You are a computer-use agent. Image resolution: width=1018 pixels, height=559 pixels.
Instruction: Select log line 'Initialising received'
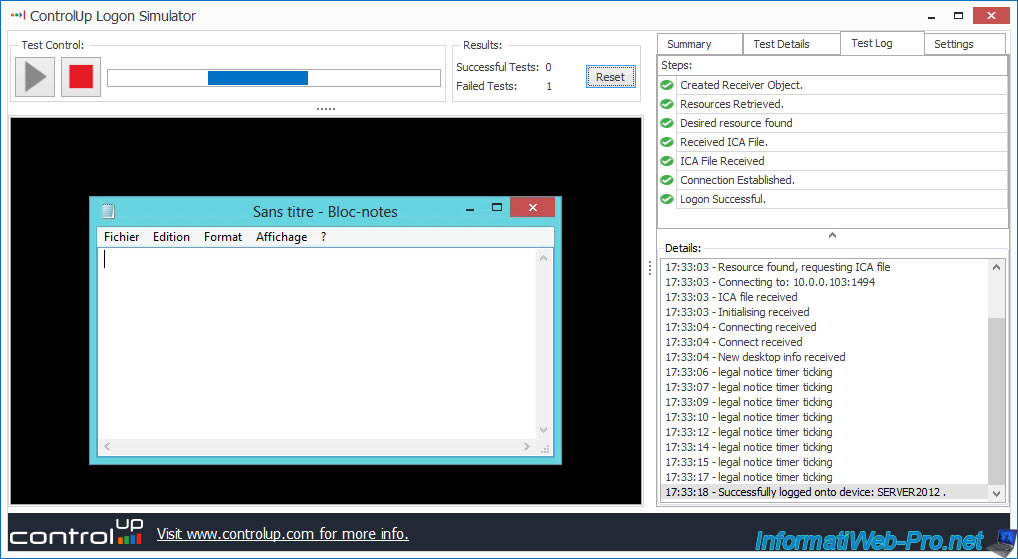pyautogui.click(x=738, y=312)
